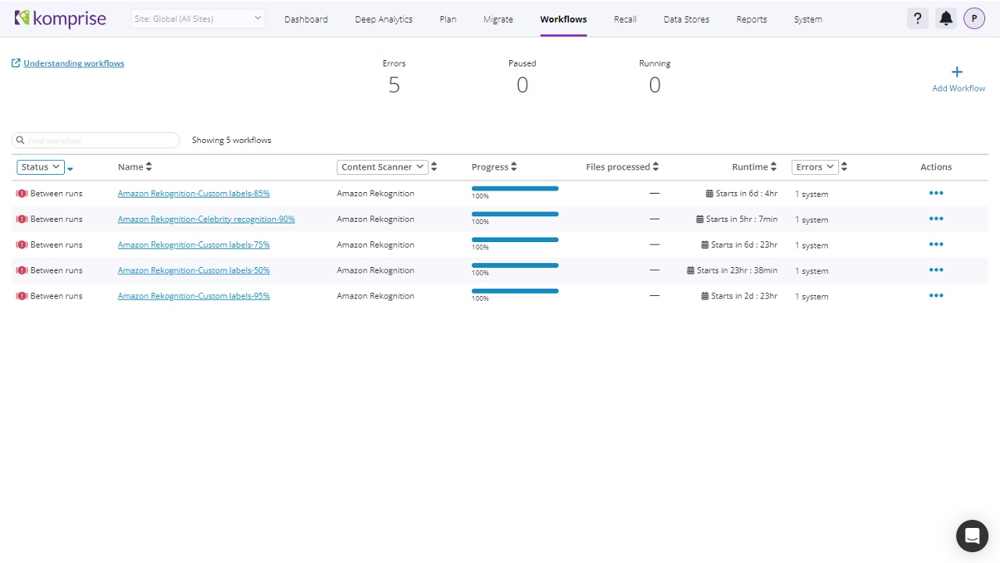Open Amazon Rekognition-Custom labels-95% workflow
Image resolution: width=1000 pixels, height=563 pixels.
193,296
